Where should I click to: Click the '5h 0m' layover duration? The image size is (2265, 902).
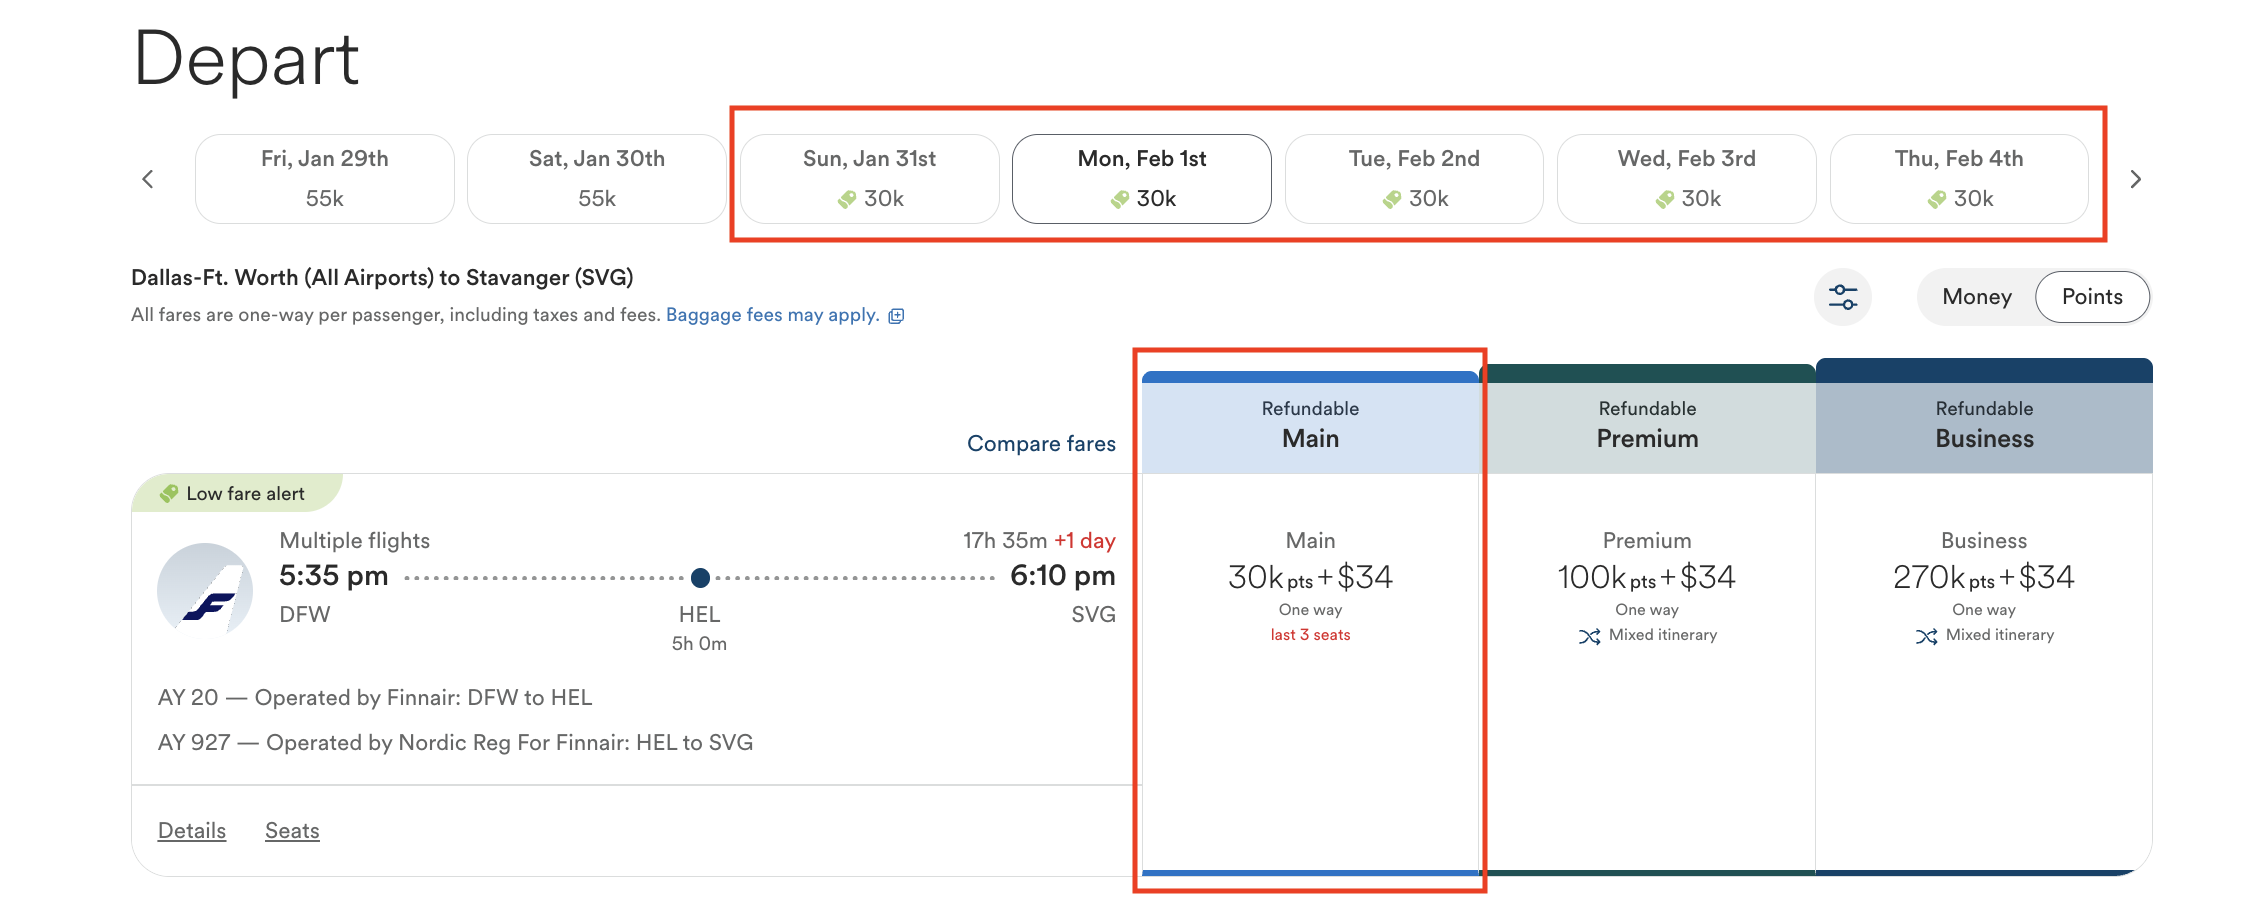tap(699, 644)
